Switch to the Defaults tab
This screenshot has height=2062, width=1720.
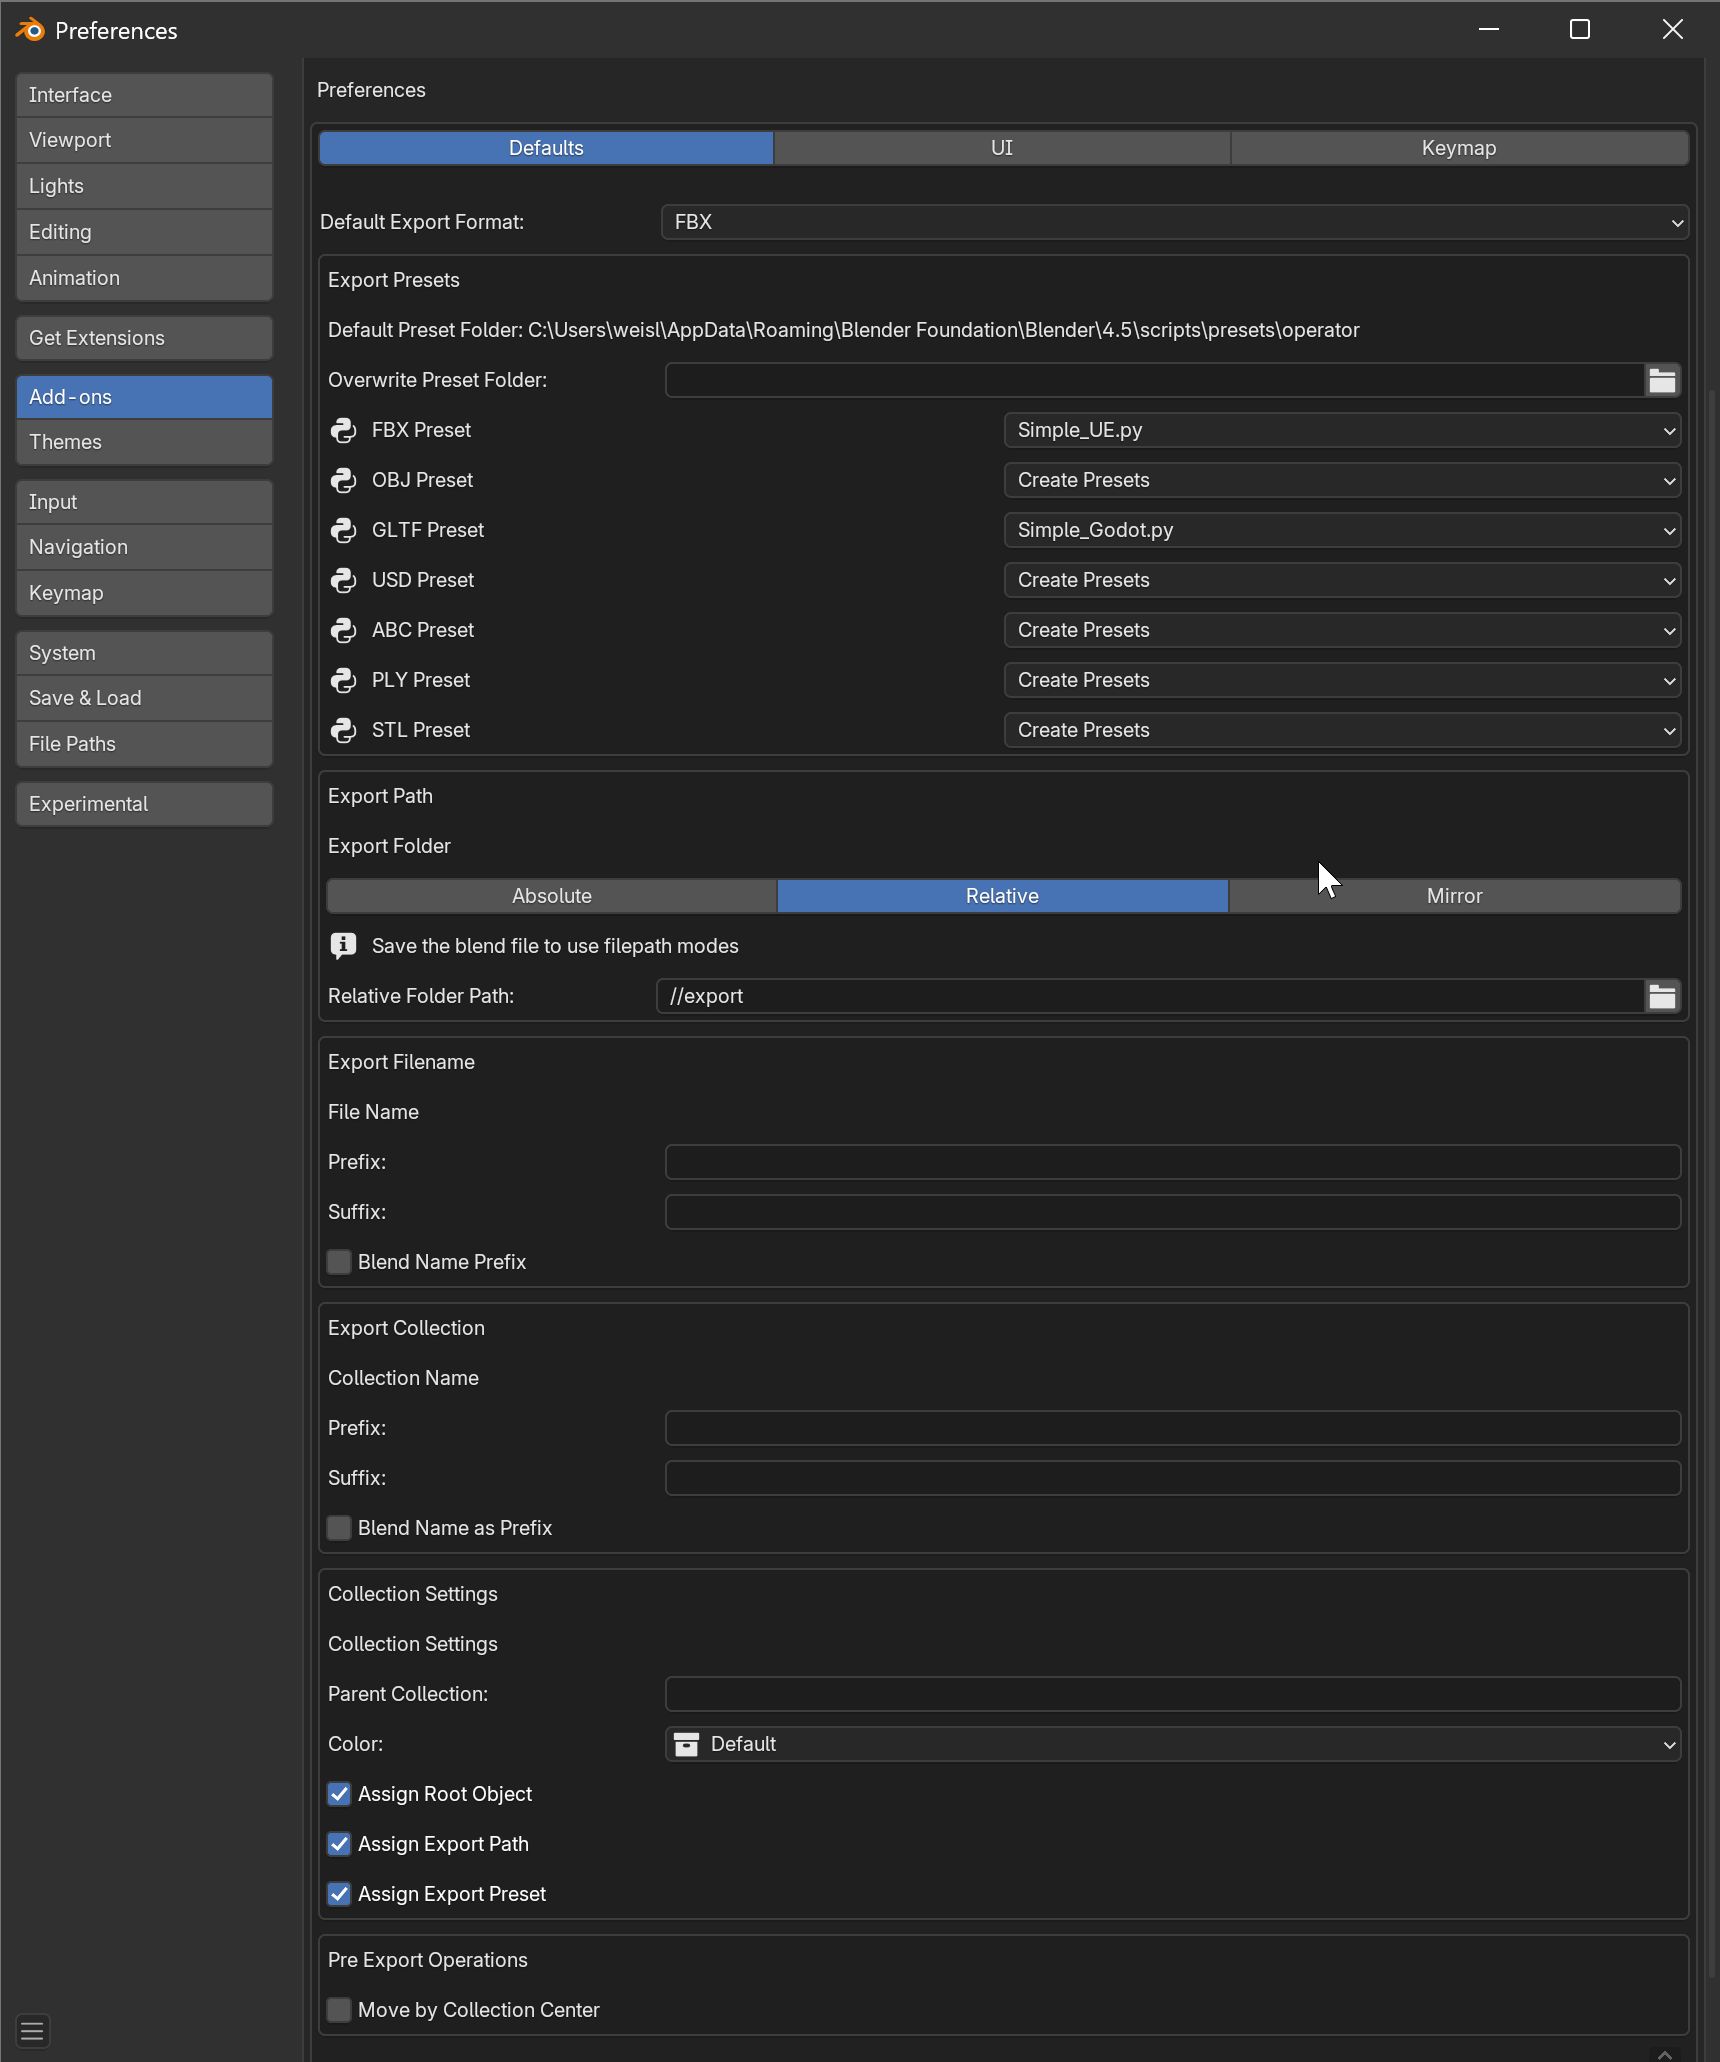click(546, 148)
